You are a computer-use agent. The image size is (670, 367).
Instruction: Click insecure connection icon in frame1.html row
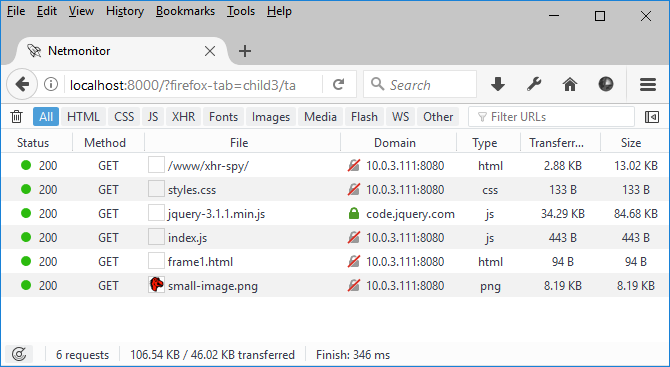pos(353,261)
